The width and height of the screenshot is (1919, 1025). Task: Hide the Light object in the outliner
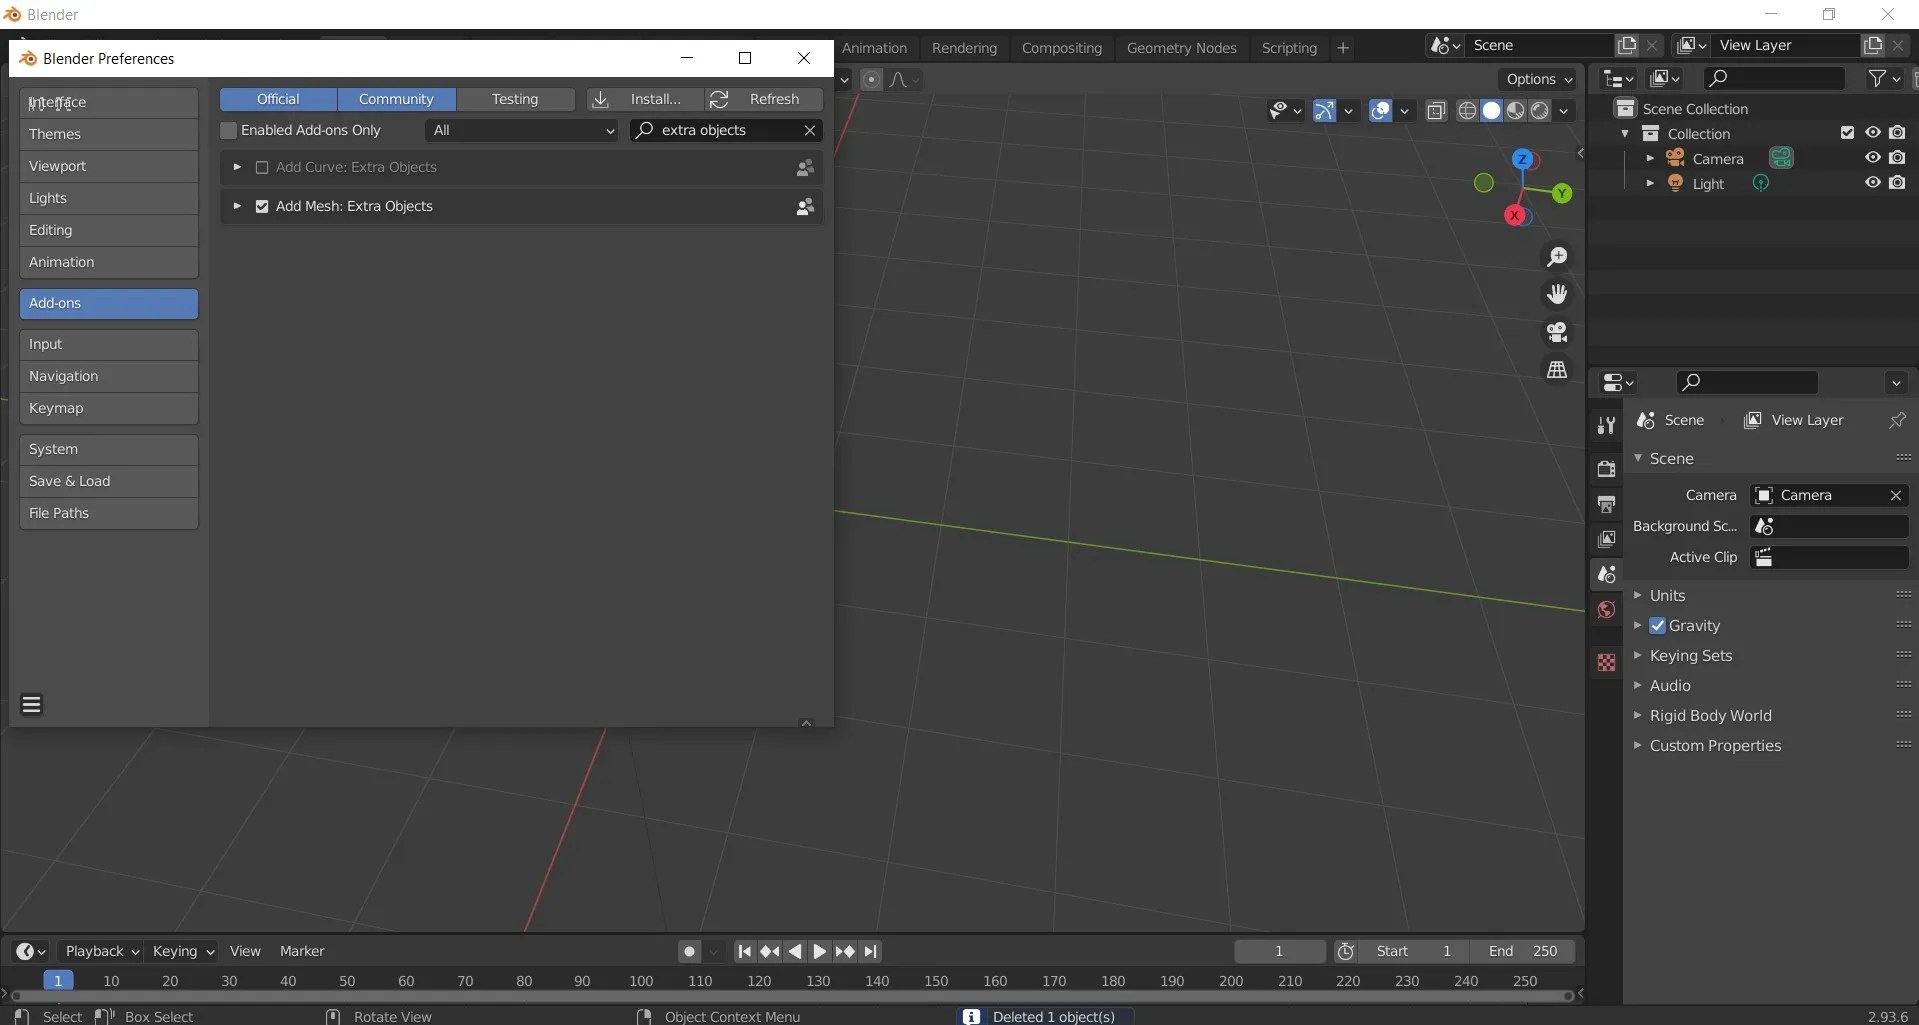1871,183
